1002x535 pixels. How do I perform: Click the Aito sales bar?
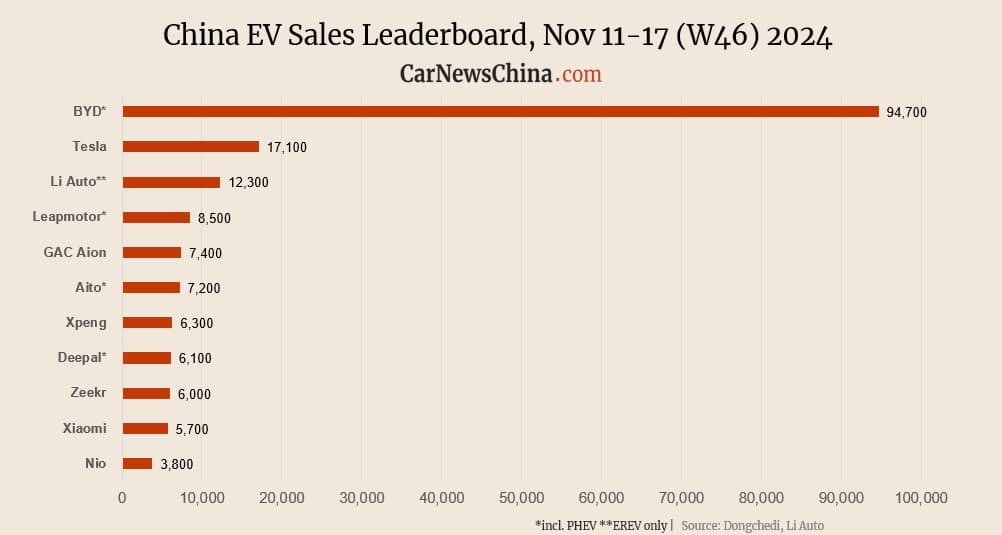point(151,287)
